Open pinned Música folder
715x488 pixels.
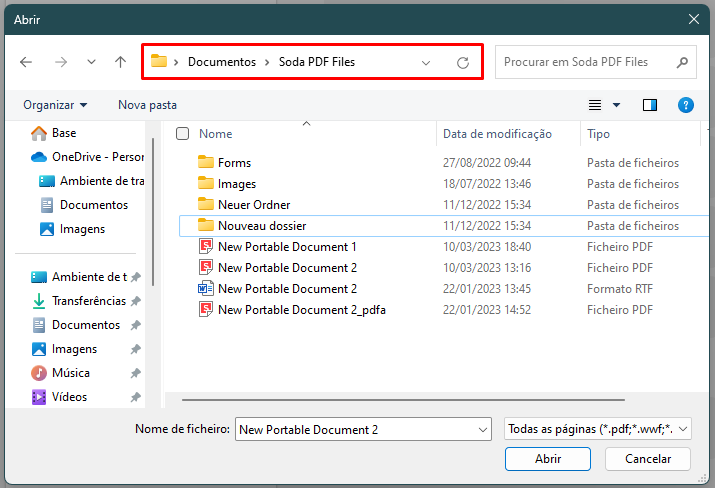pyautogui.click(x=60, y=373)
